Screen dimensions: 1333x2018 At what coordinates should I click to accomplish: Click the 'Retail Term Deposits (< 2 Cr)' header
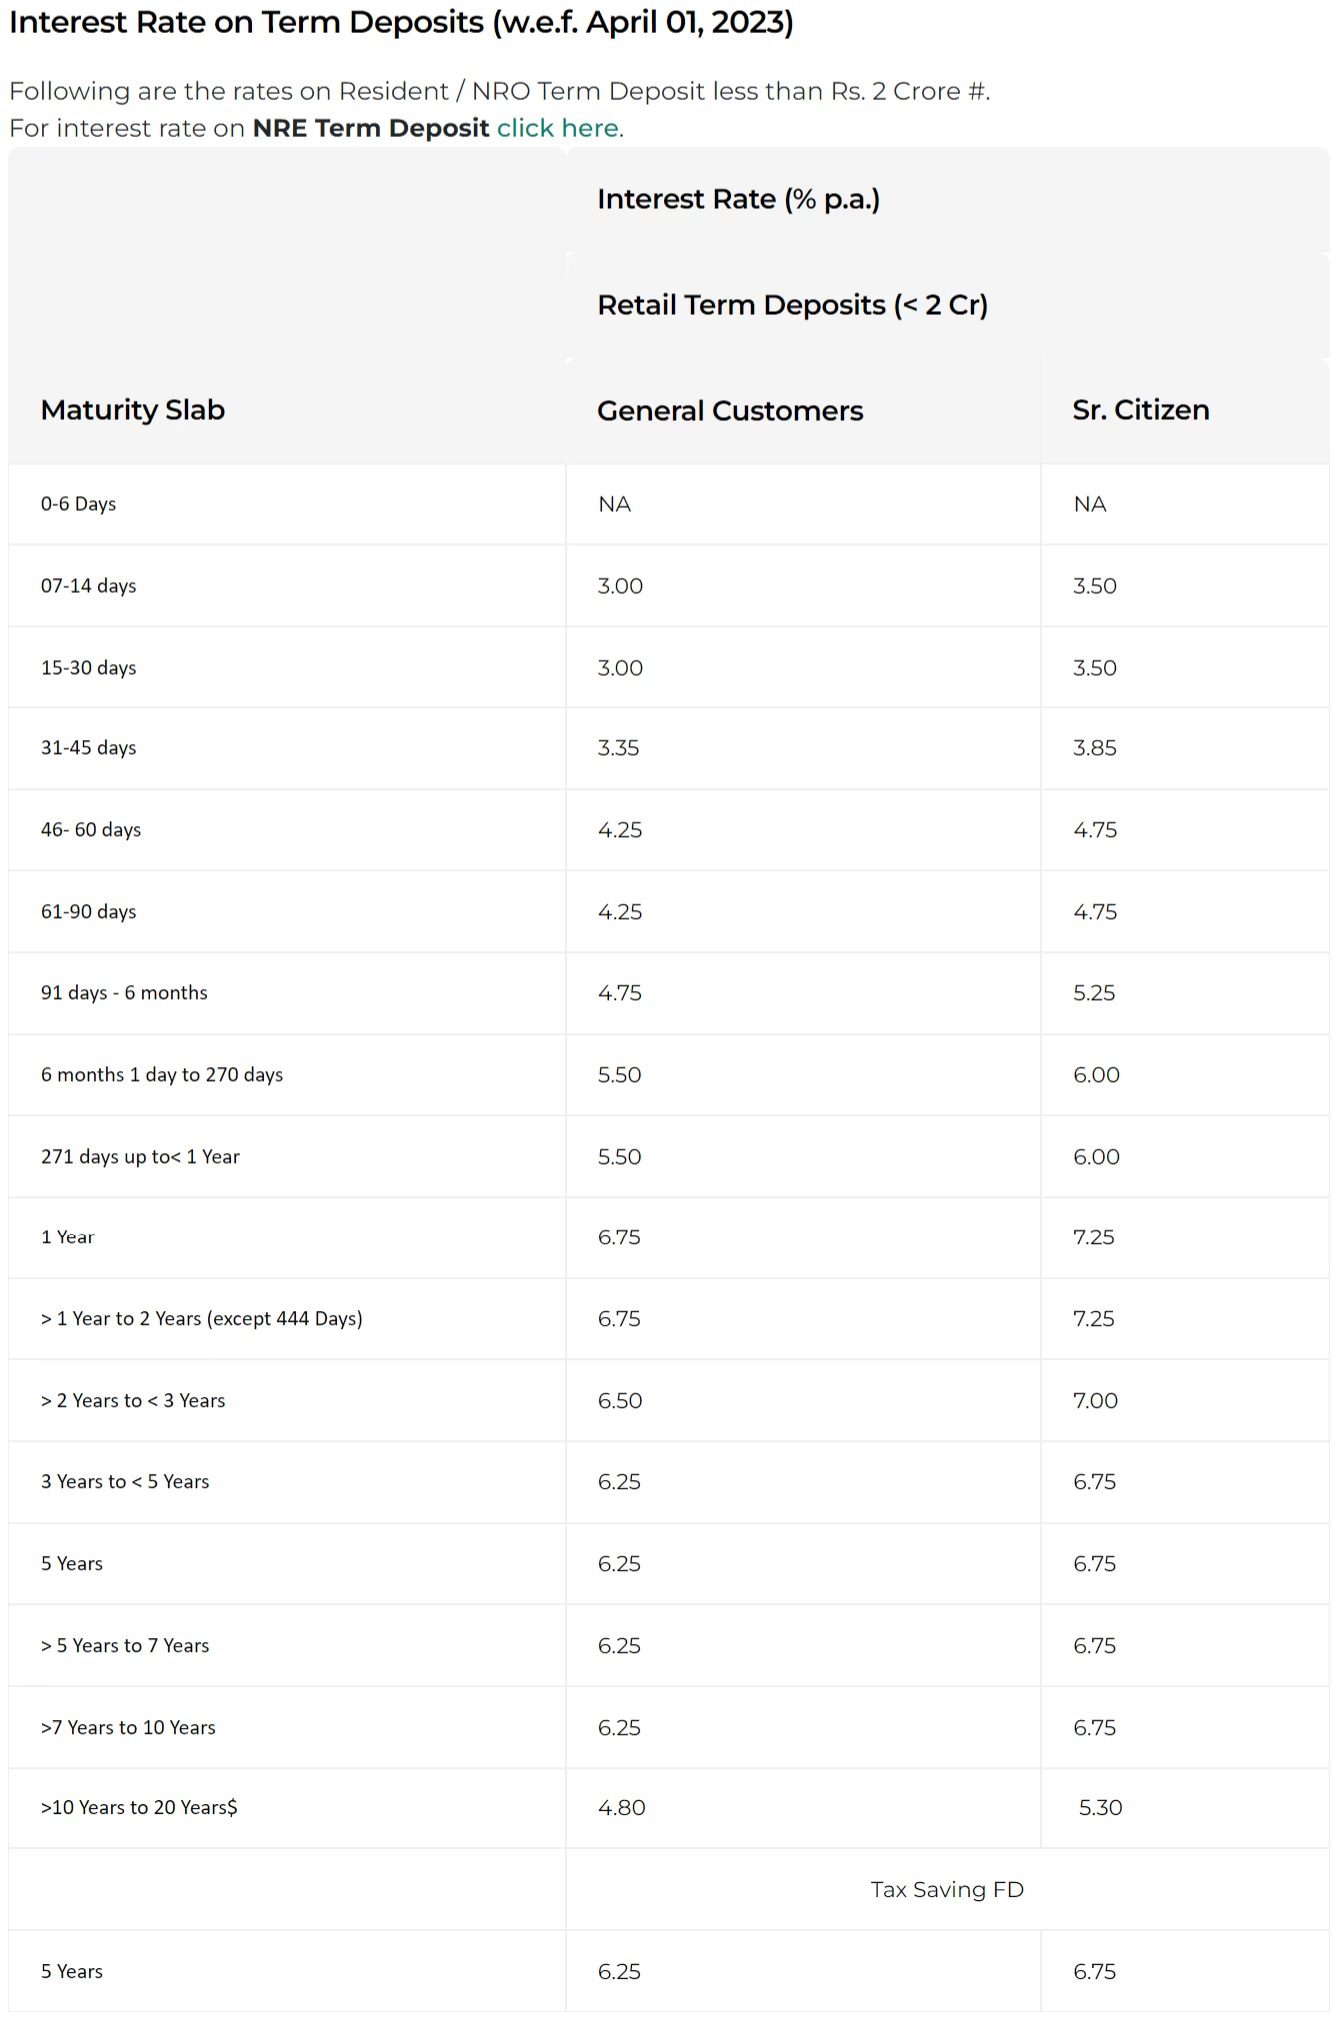(x=792, y=305)
